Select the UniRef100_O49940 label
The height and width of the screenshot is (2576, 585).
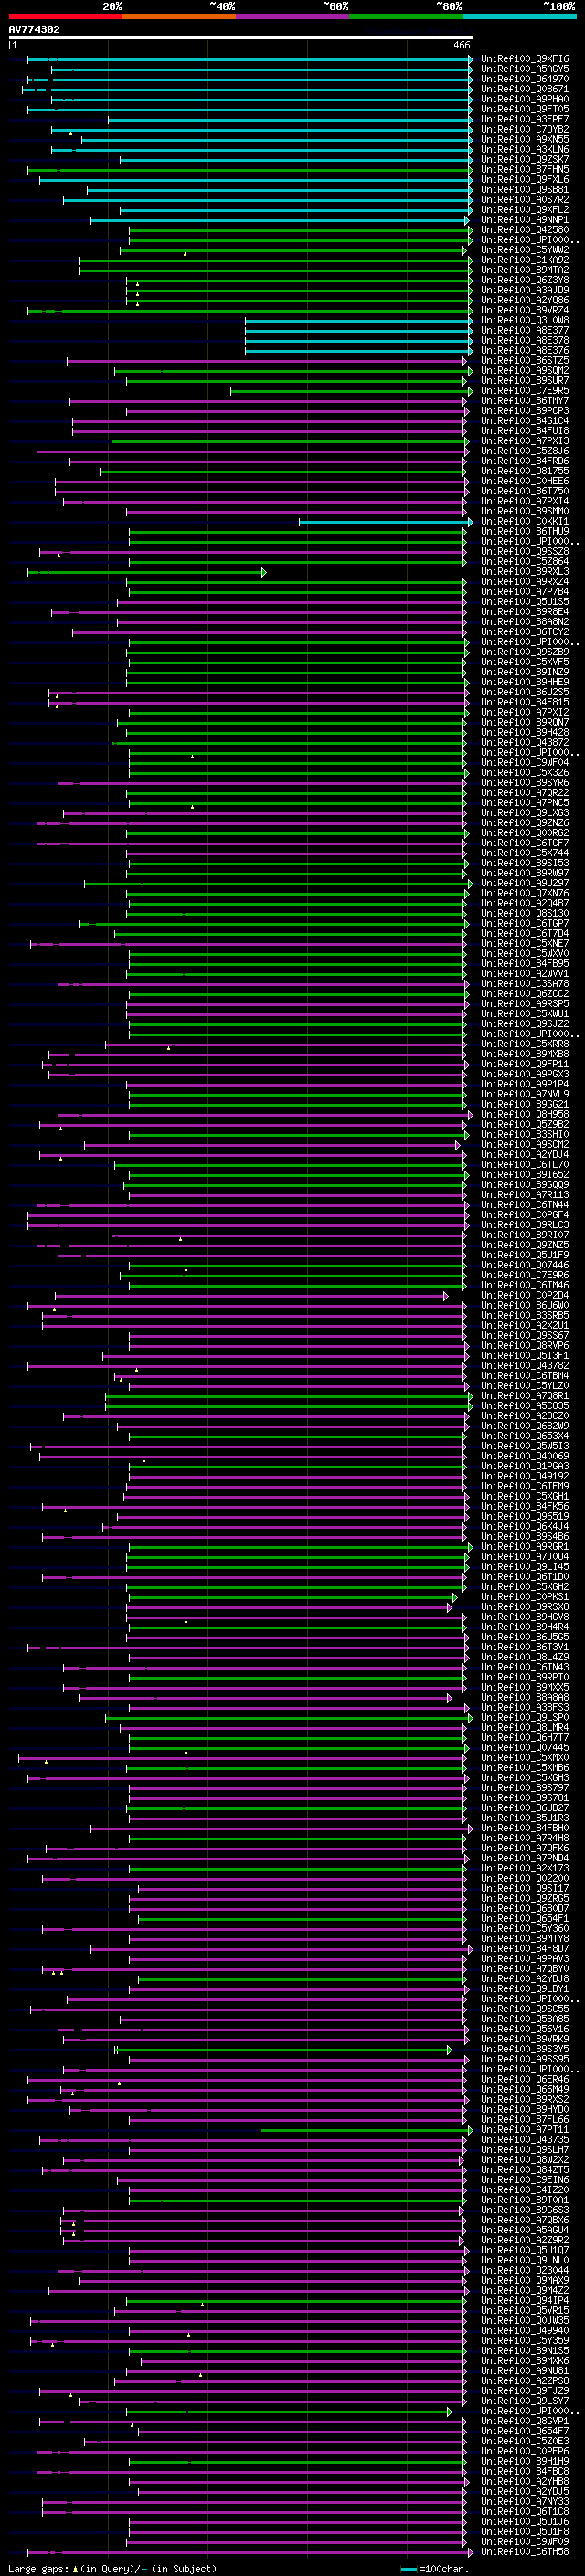[x=525, y=2330]
